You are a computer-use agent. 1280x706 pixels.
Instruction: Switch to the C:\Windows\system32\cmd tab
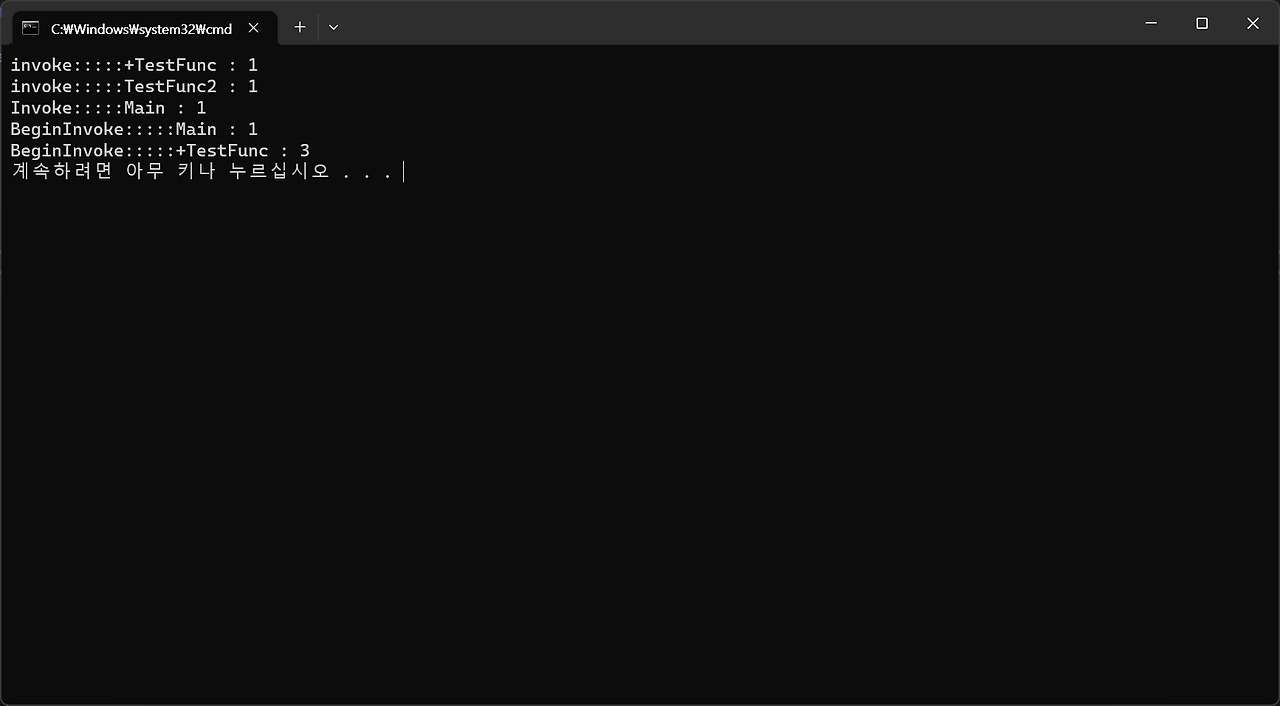point(140,28)
